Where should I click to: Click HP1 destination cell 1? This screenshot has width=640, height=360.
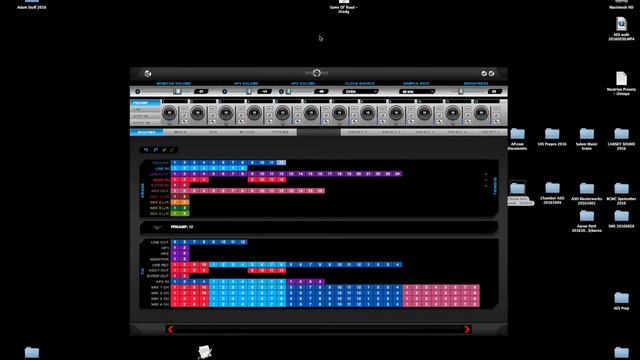(175, 248)
